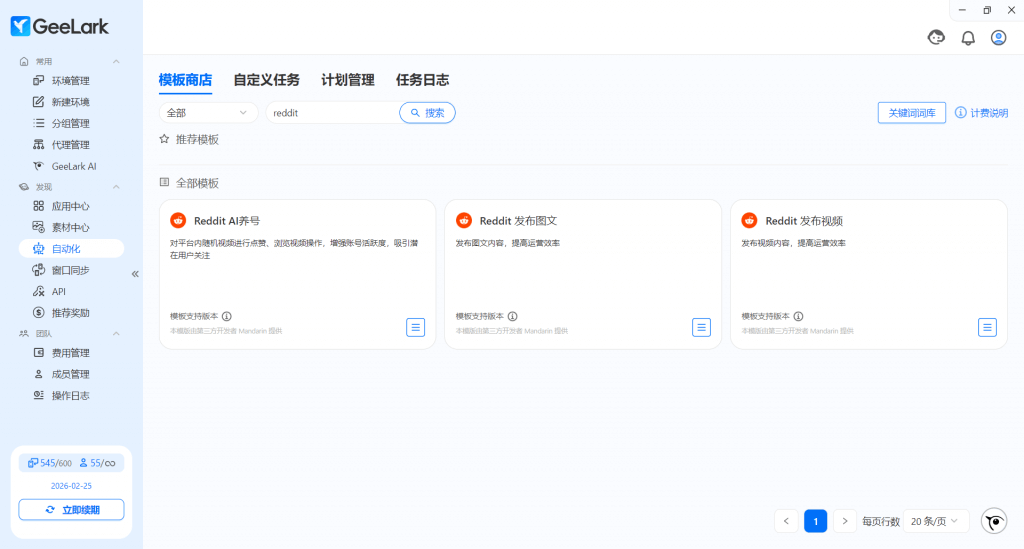Collapse the sidebar with double-chevron icon
Viewport: 1024px width, 549px height.
coord(135,273)
